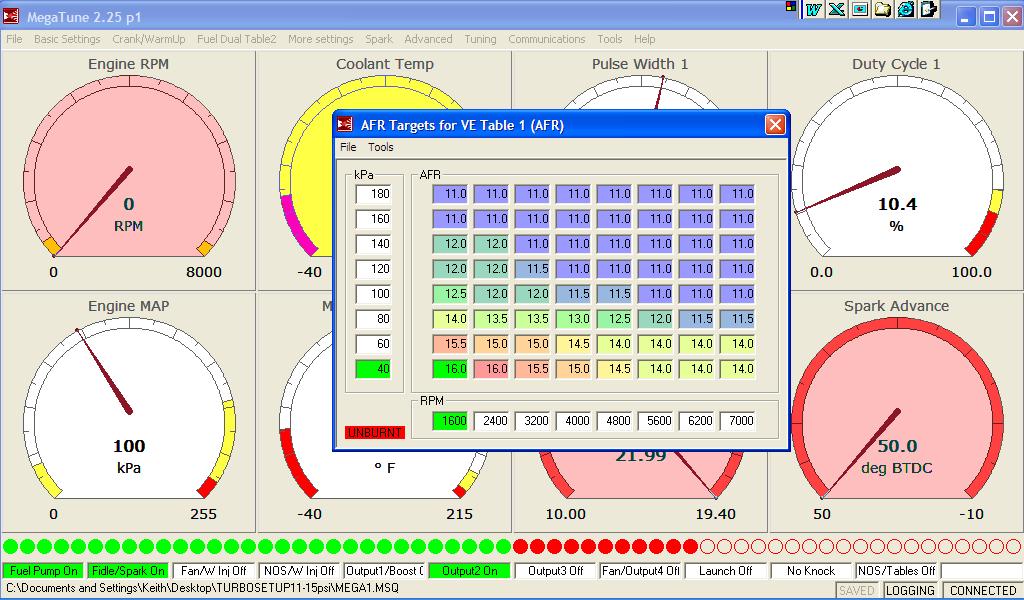Select the 2400 RPM bin field
Viewport: 1024px width, 600px height.
point(491,421)
